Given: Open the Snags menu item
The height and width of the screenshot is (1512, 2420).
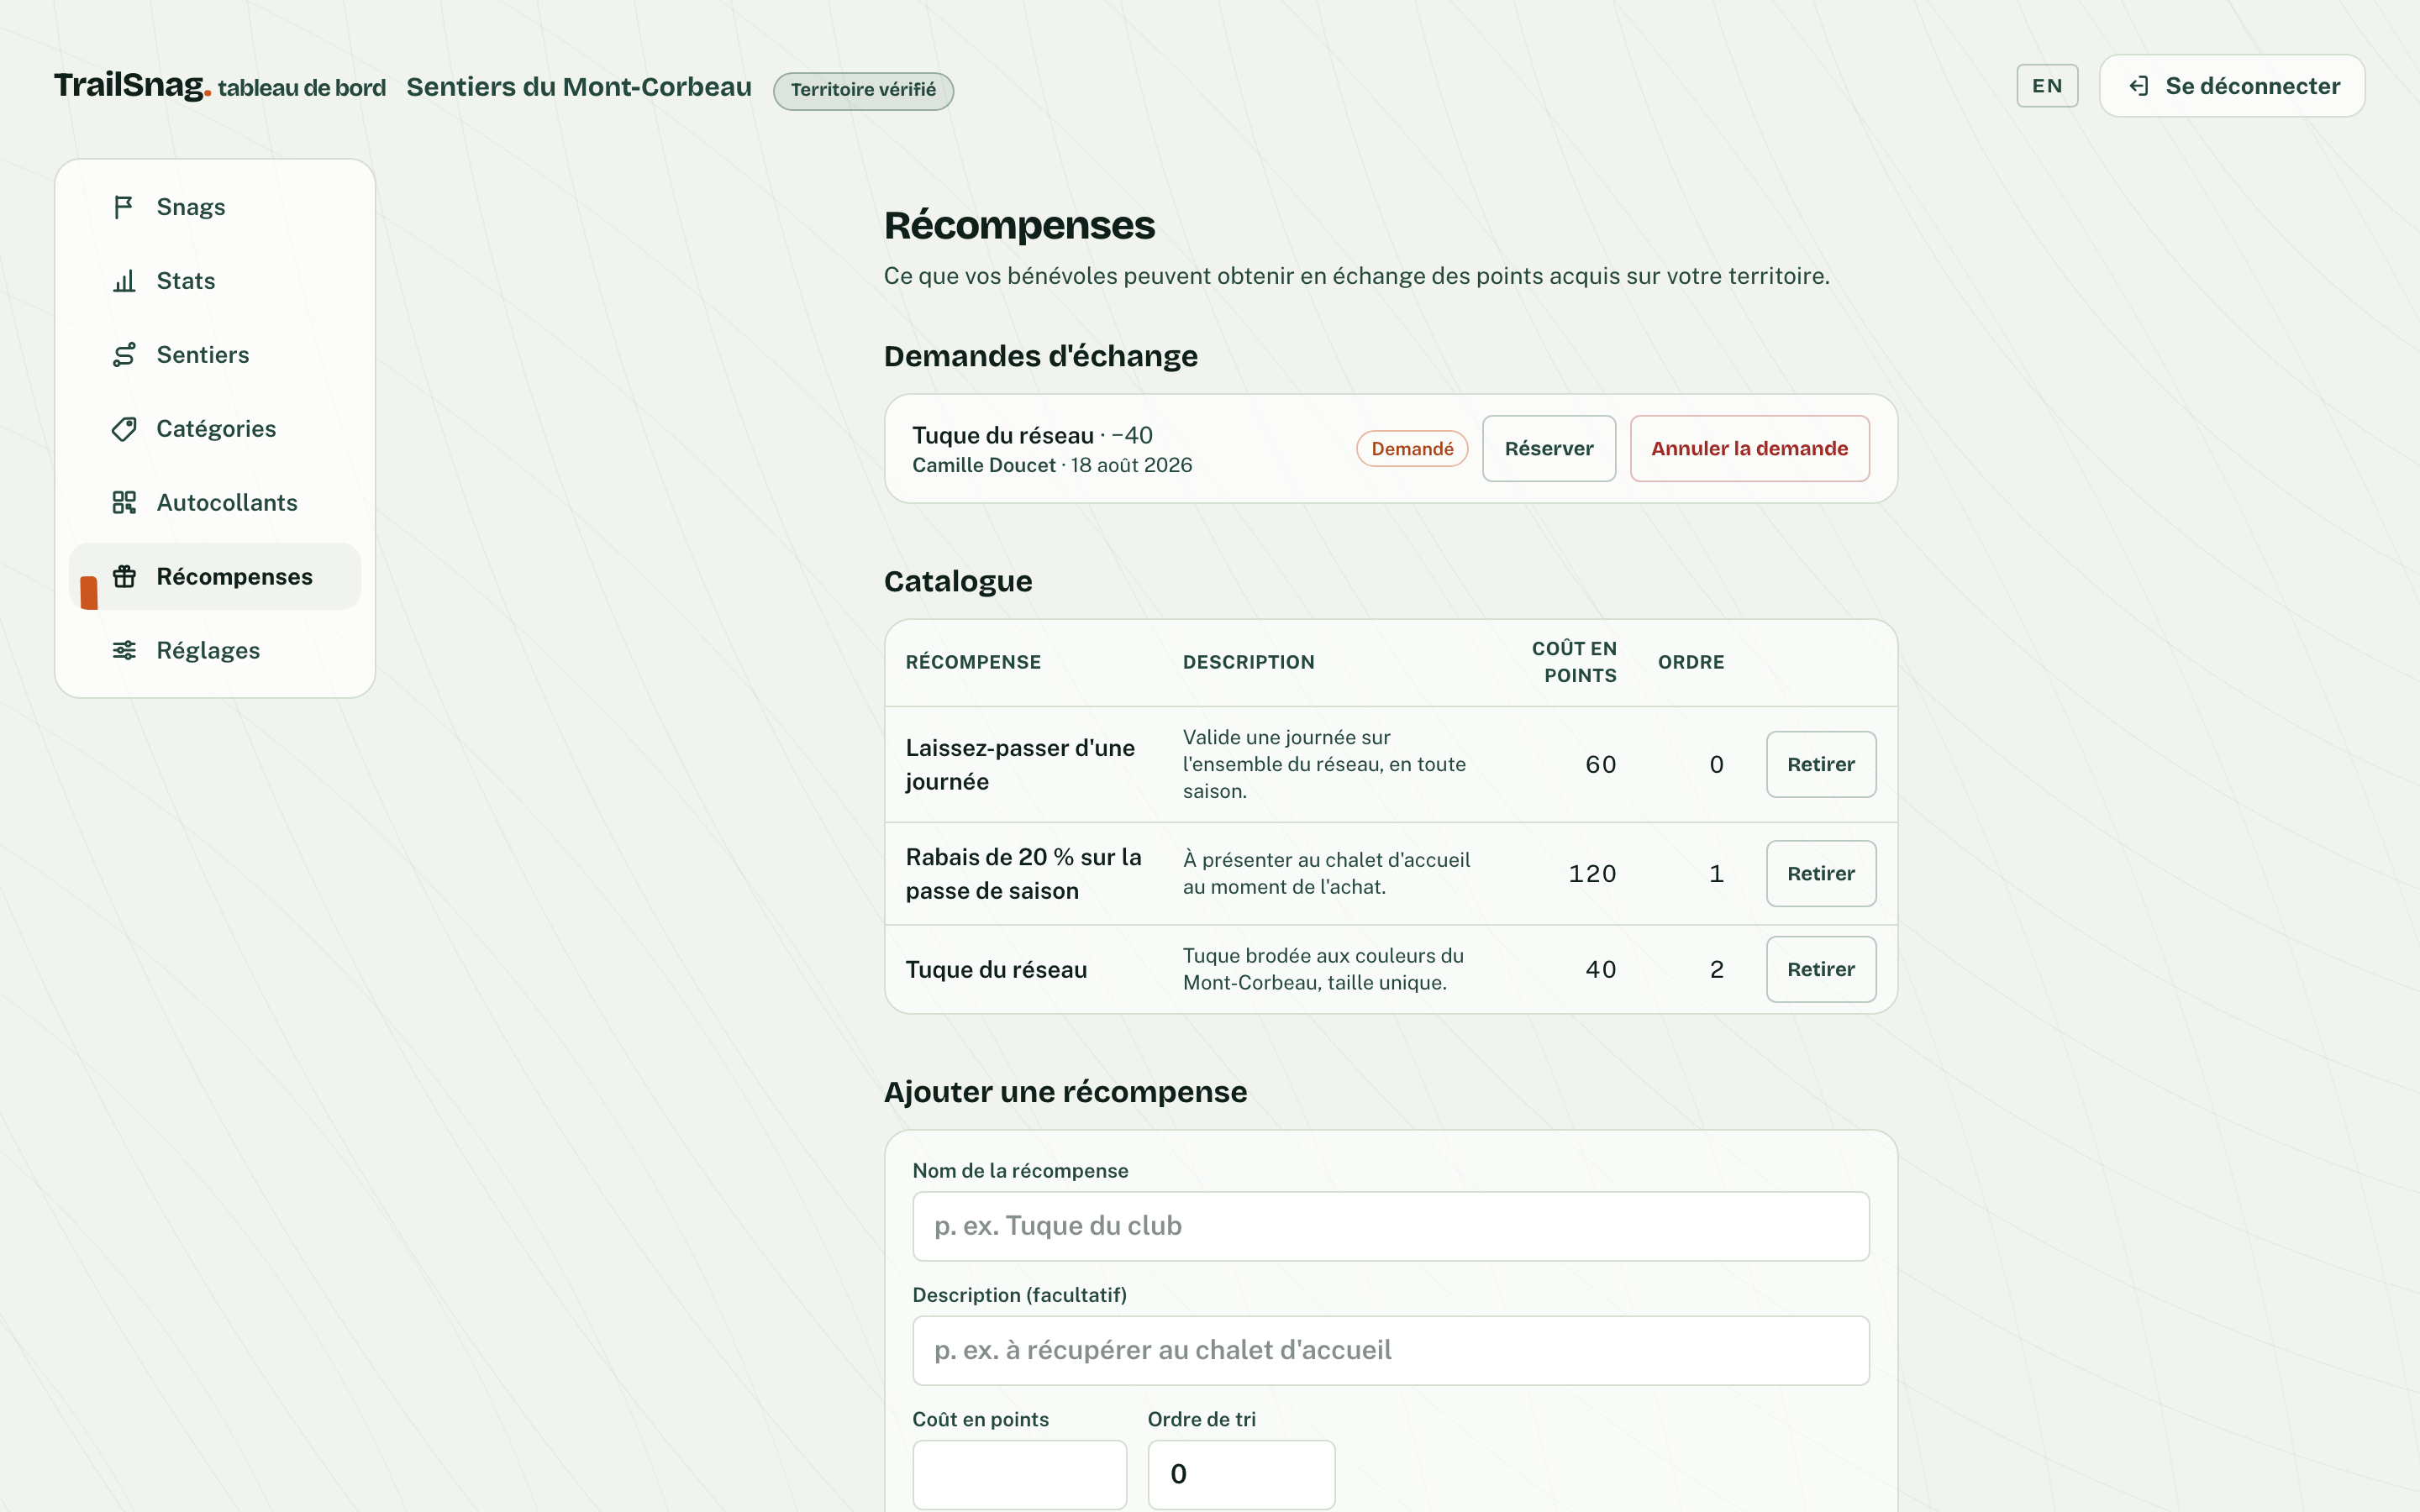Looking at the screenshot, I should (x=215, y=207).
